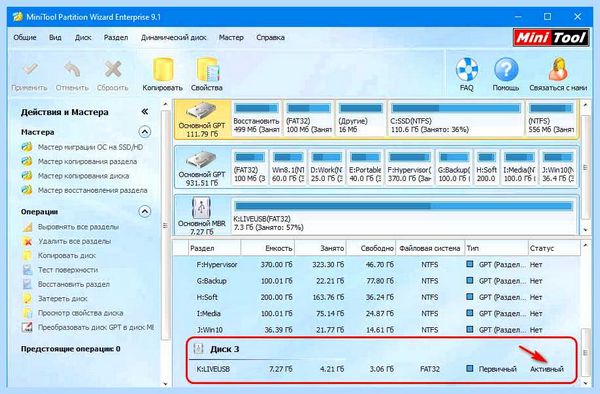Select the 7.27 ГБ USB MBR disk icon
Image resolution: width=600 pixels, height=394 pixels.
tap(202, 208)
